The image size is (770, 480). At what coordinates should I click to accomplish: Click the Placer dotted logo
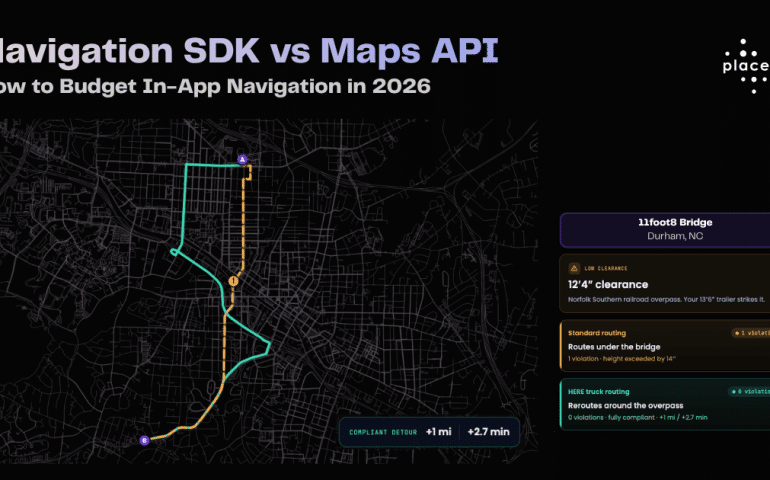click(747, 66)
